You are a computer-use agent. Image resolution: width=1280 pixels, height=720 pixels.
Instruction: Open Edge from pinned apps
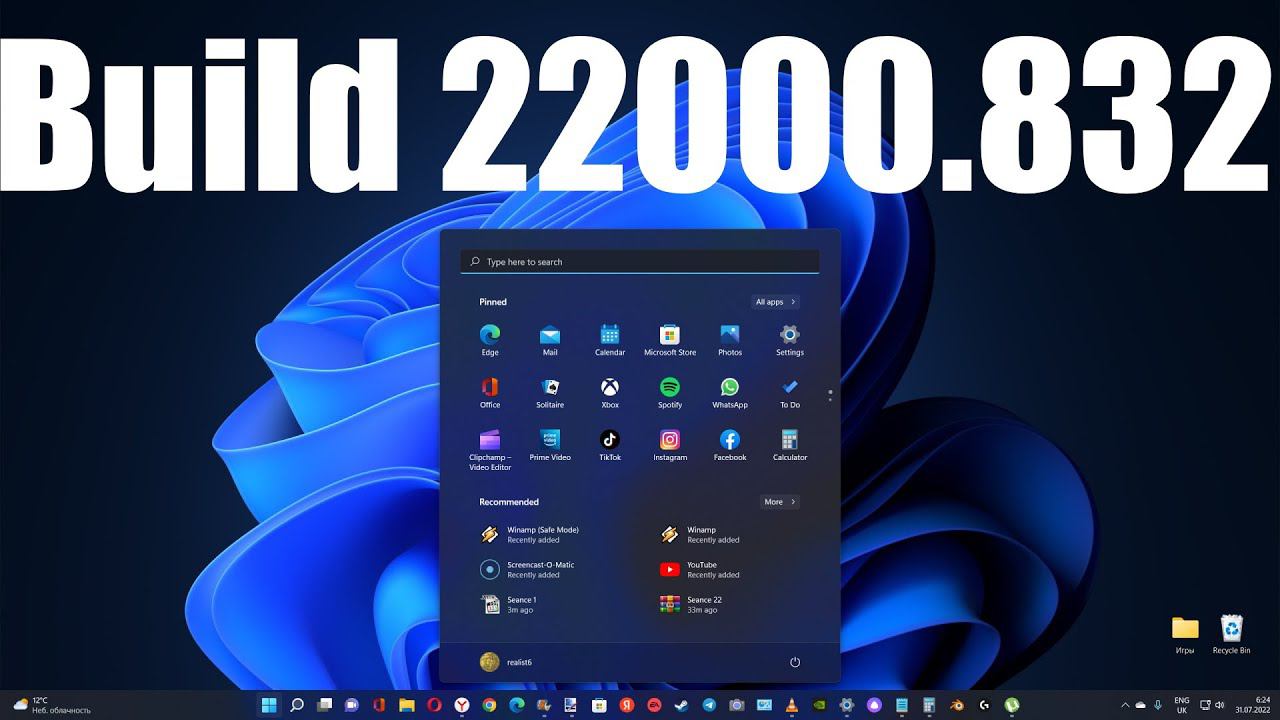point(490,339)
